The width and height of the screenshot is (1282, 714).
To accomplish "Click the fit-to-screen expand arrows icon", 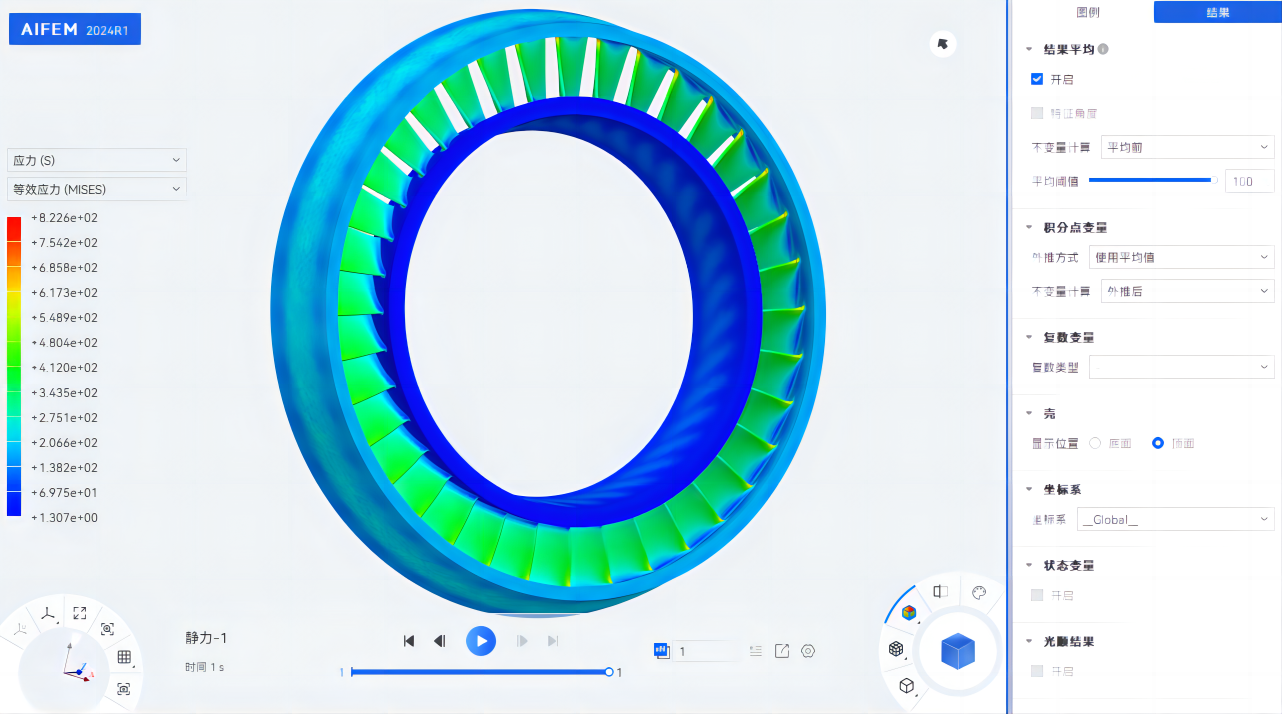I will (80, 613).
